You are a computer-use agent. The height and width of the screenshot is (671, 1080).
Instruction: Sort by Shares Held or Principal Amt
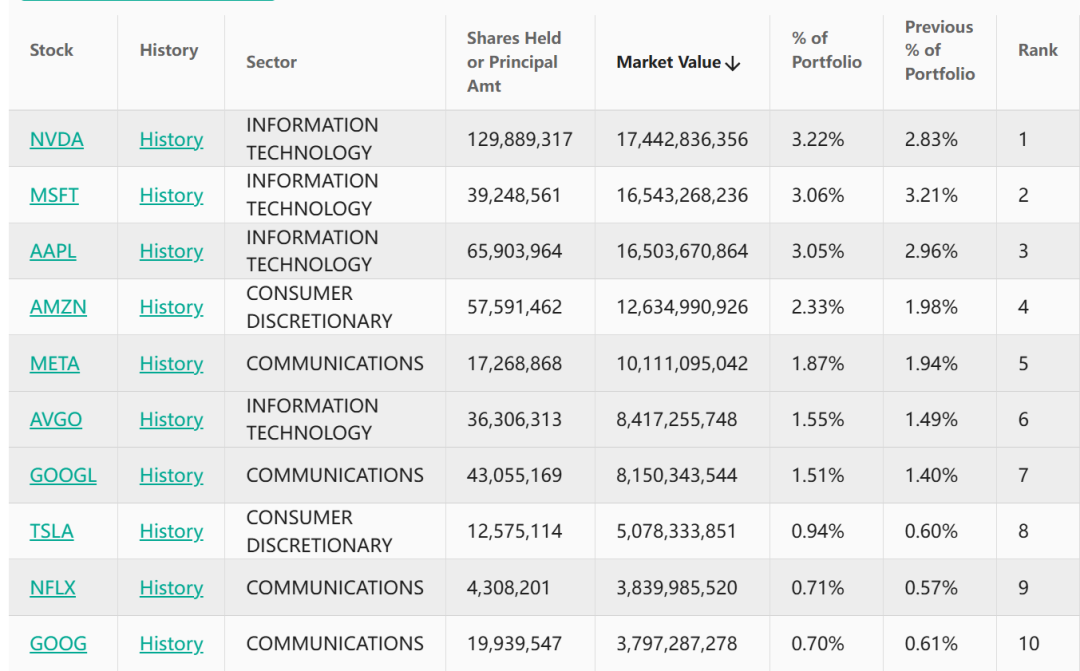(514, 62)
